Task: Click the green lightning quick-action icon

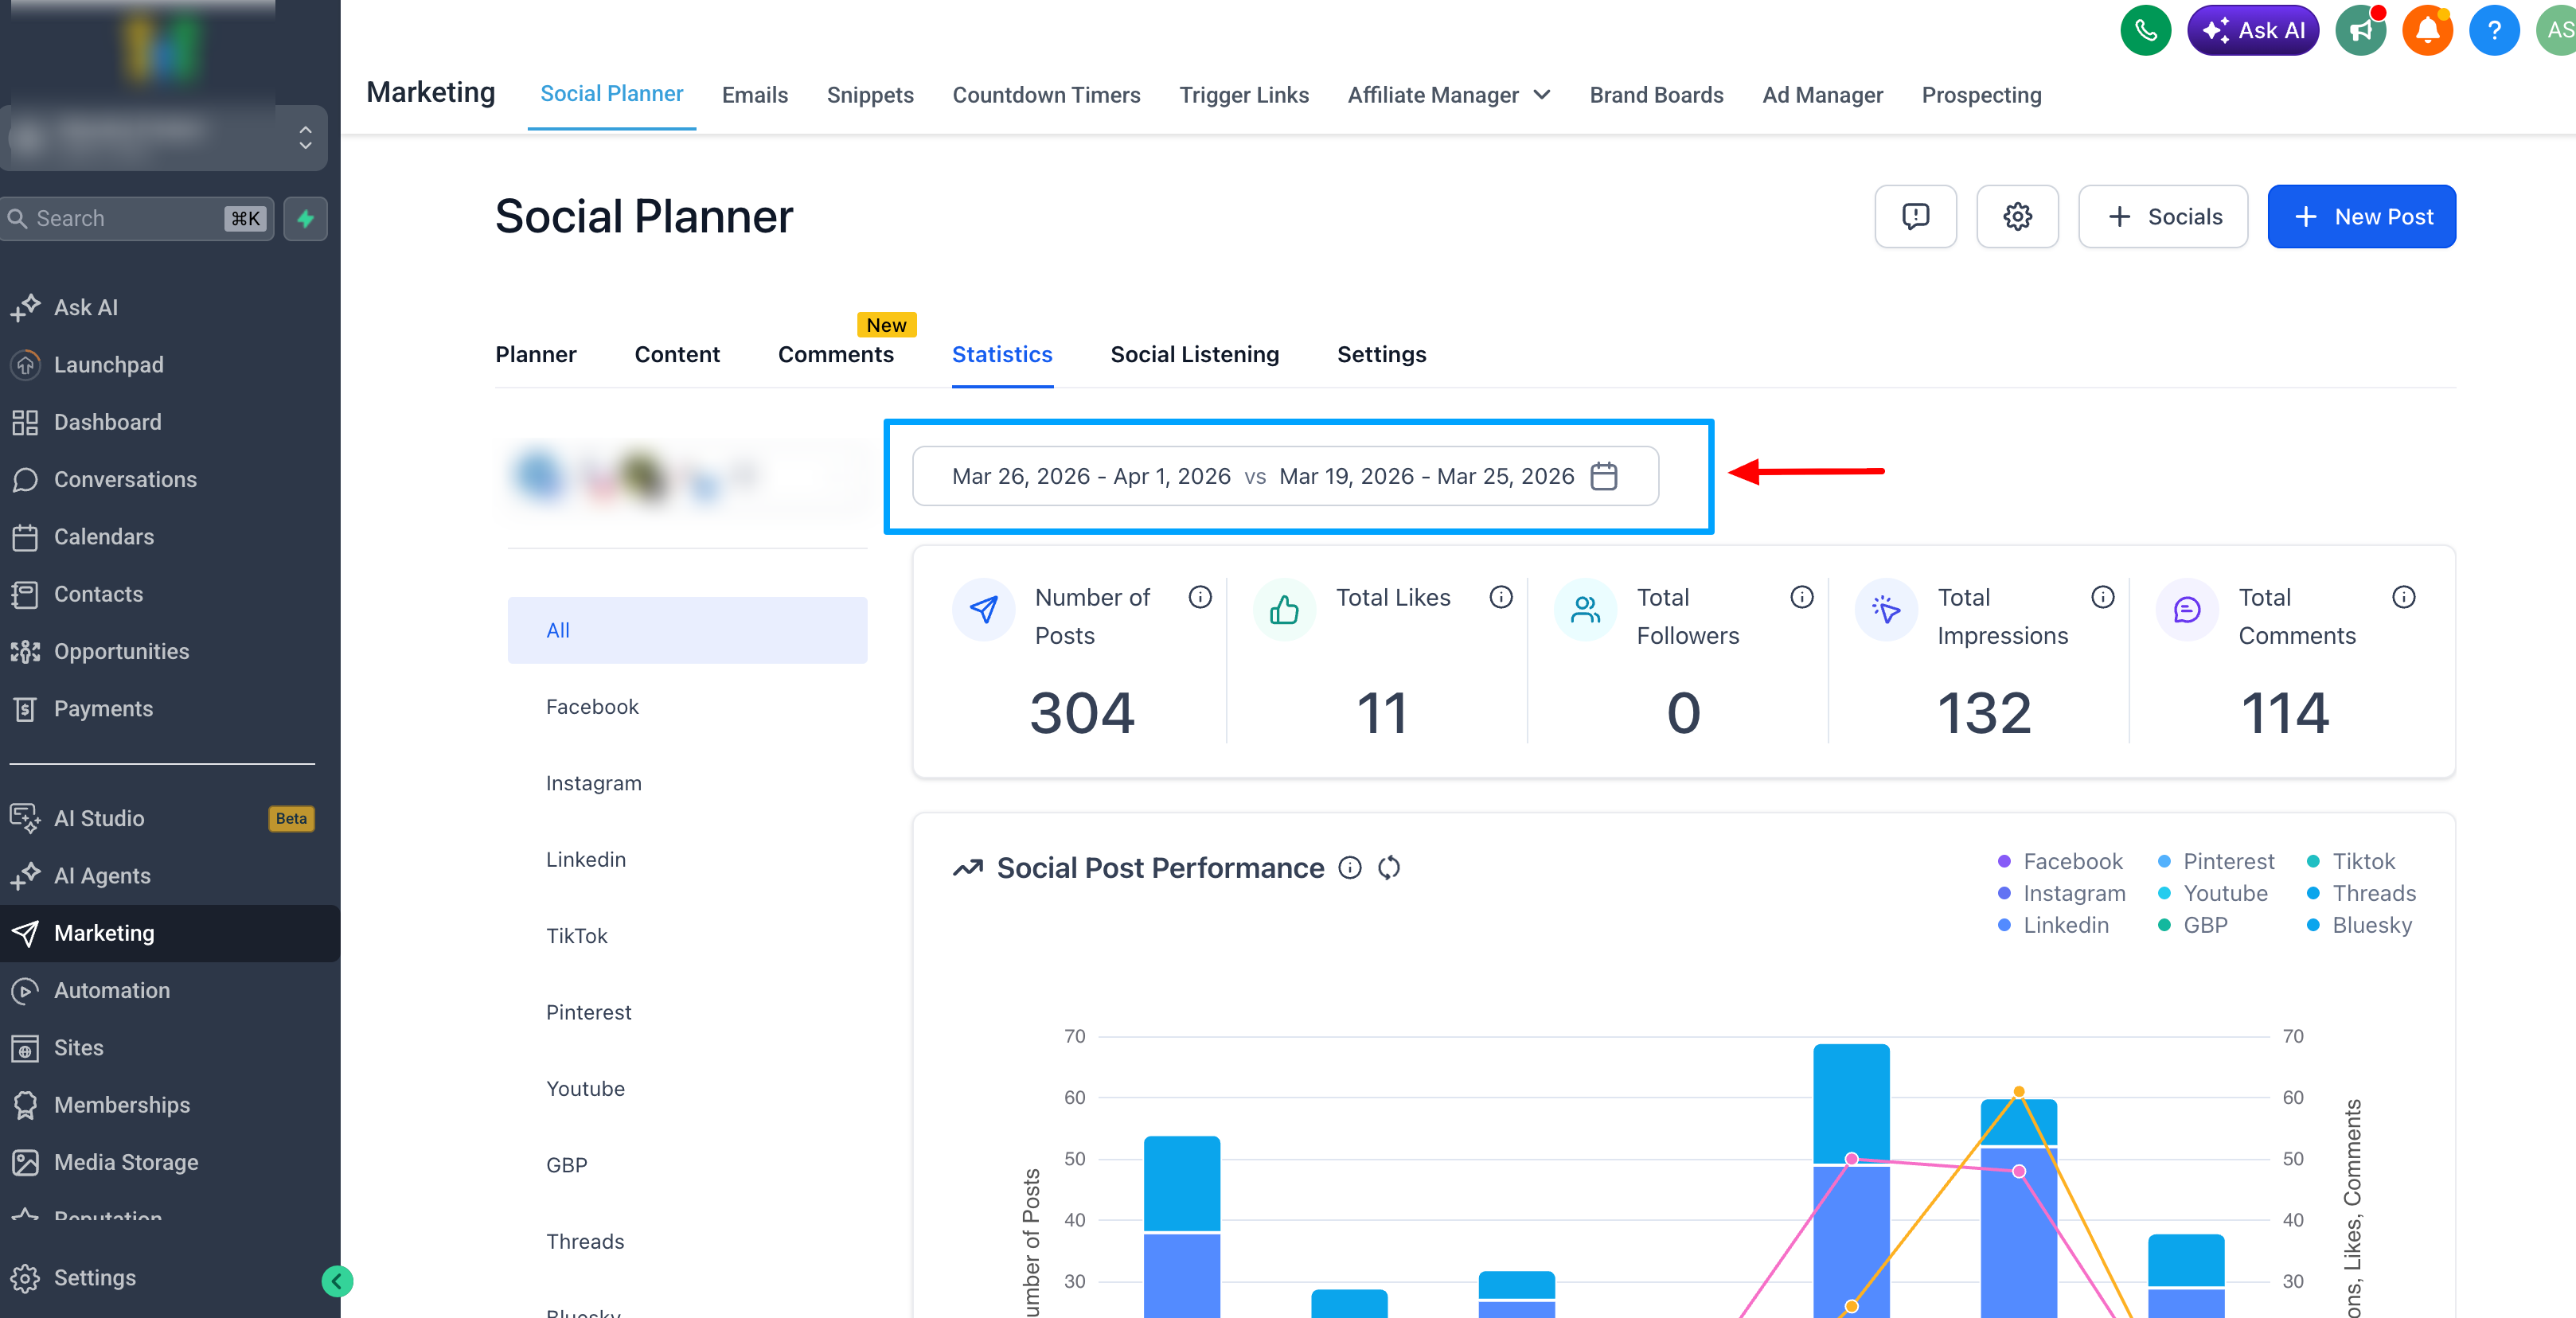Action: click(x=305, y=218)
